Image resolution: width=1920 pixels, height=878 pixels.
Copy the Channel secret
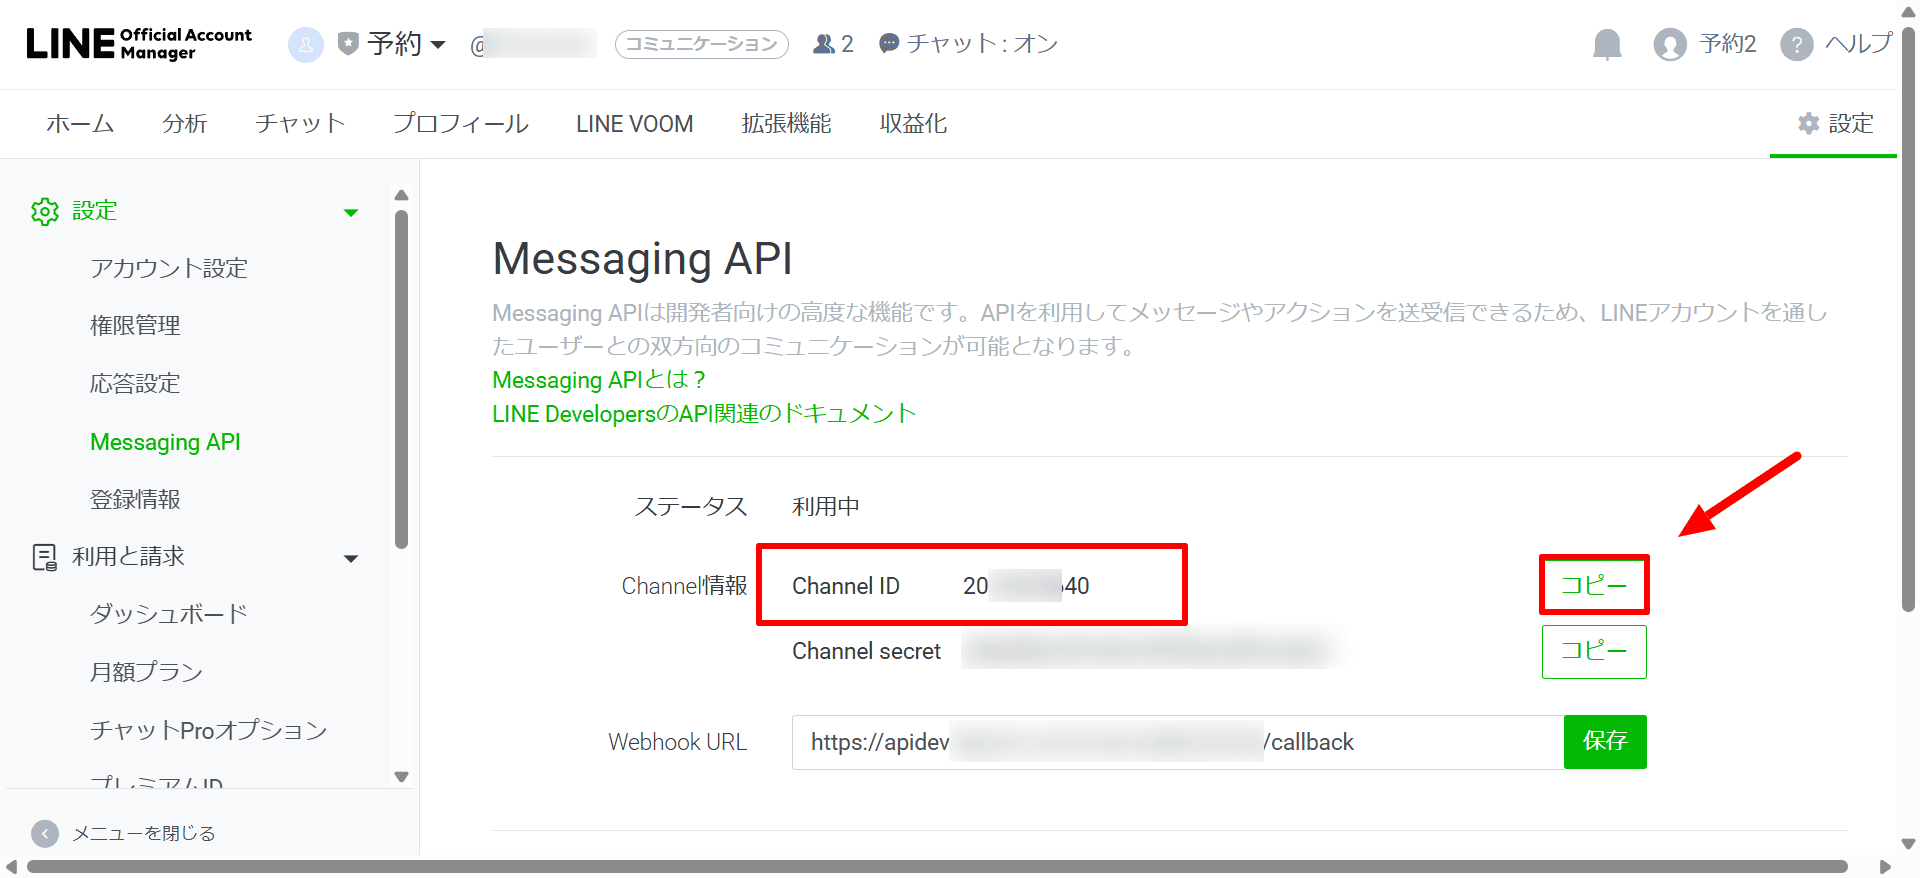[x=1594, y=652]
